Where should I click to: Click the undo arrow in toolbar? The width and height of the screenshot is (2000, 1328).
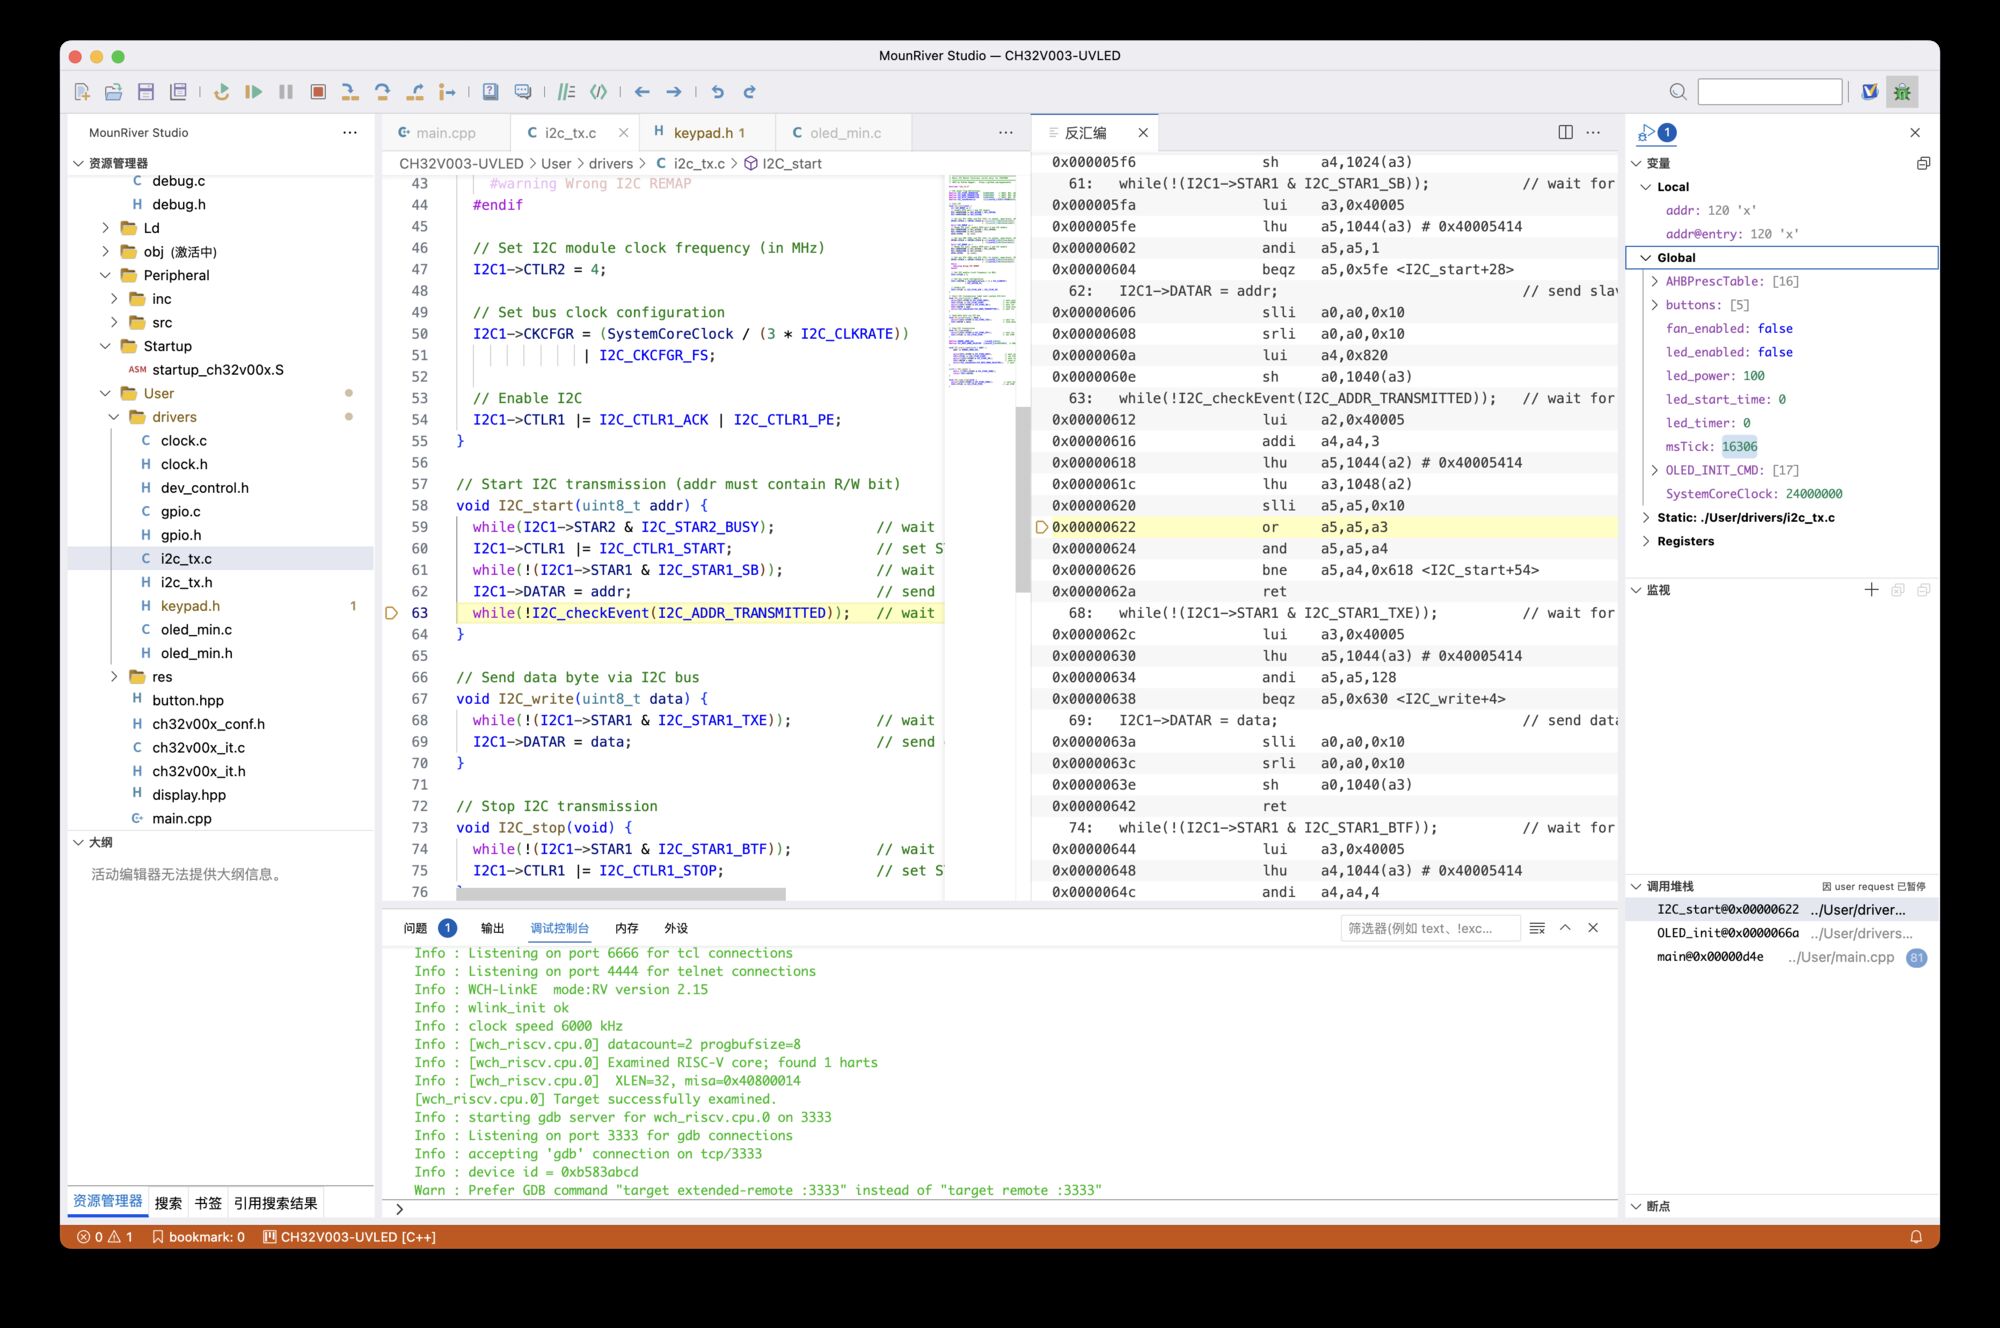coord(717,92)
